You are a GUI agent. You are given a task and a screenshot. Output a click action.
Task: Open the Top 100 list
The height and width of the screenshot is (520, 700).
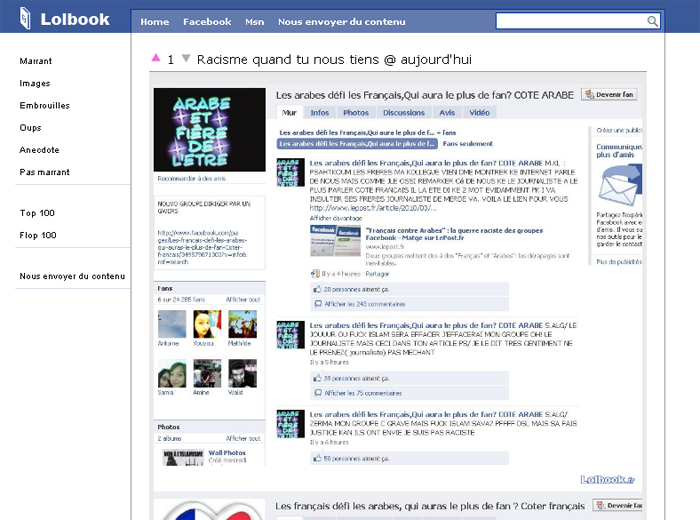click(38, 213)
